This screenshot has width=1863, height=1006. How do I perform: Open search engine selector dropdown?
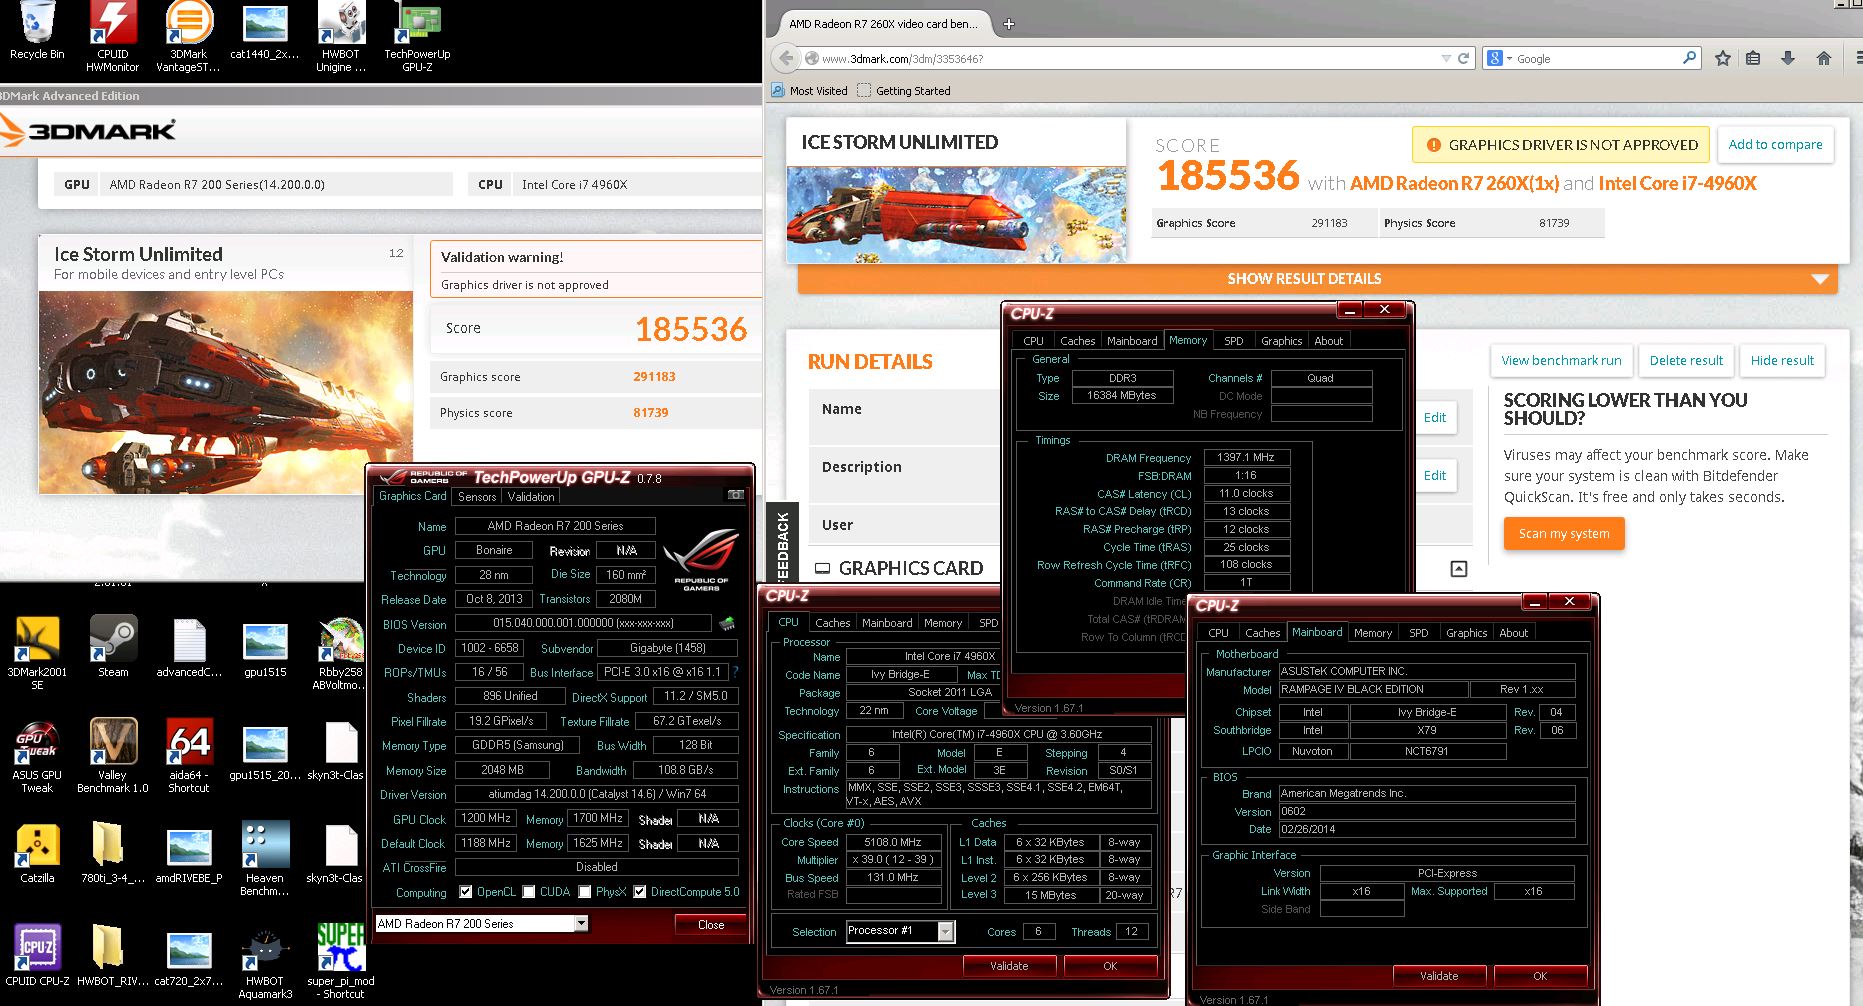click(1499, 58)
